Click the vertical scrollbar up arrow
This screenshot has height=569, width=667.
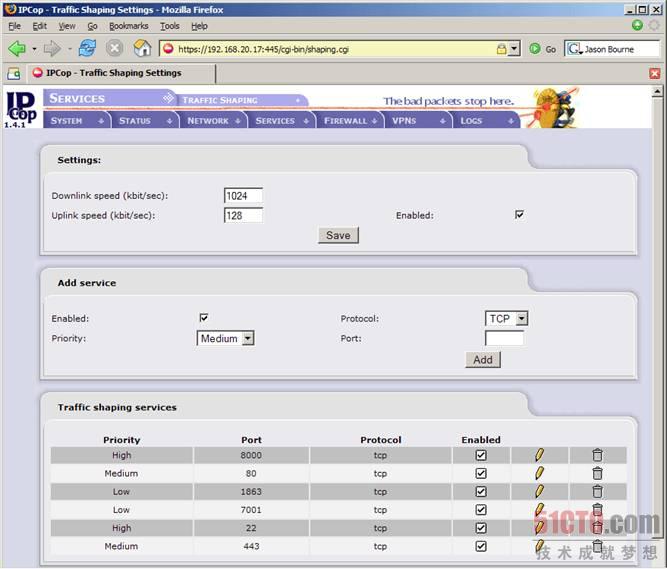(657, 91)
